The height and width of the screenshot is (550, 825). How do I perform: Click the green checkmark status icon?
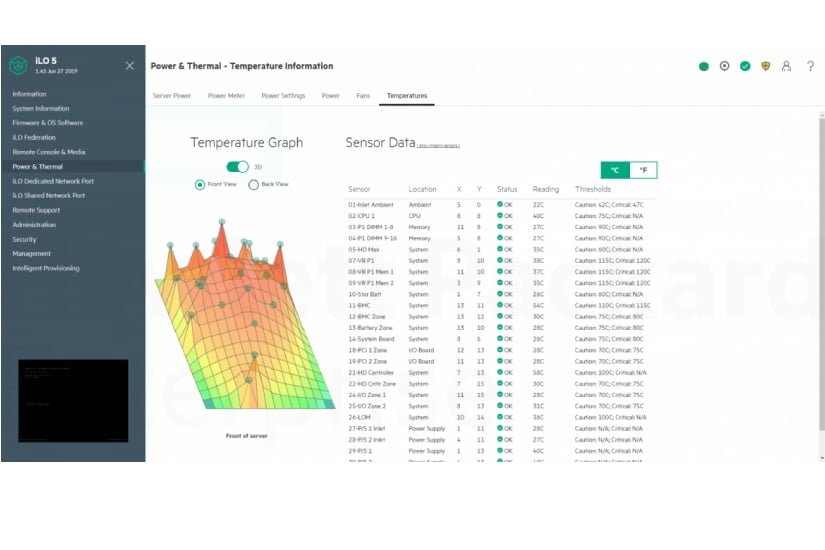pos(745,66)
